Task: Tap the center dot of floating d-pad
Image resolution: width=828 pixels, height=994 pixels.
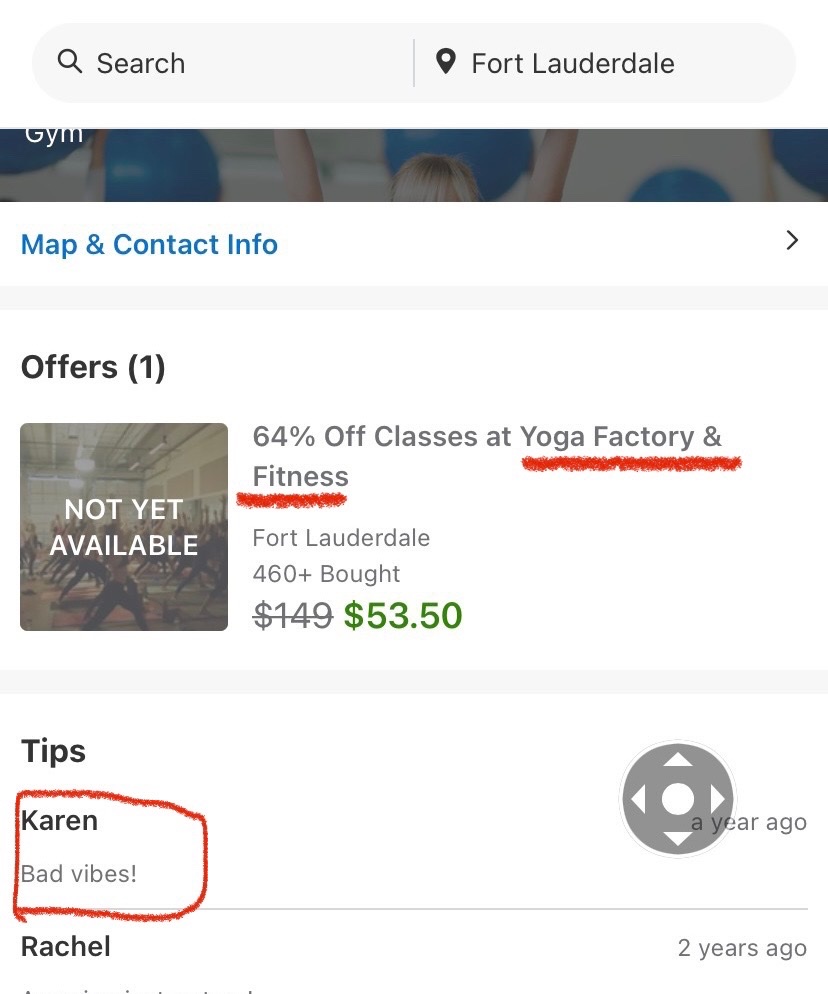Action: (x=678, y=799)
